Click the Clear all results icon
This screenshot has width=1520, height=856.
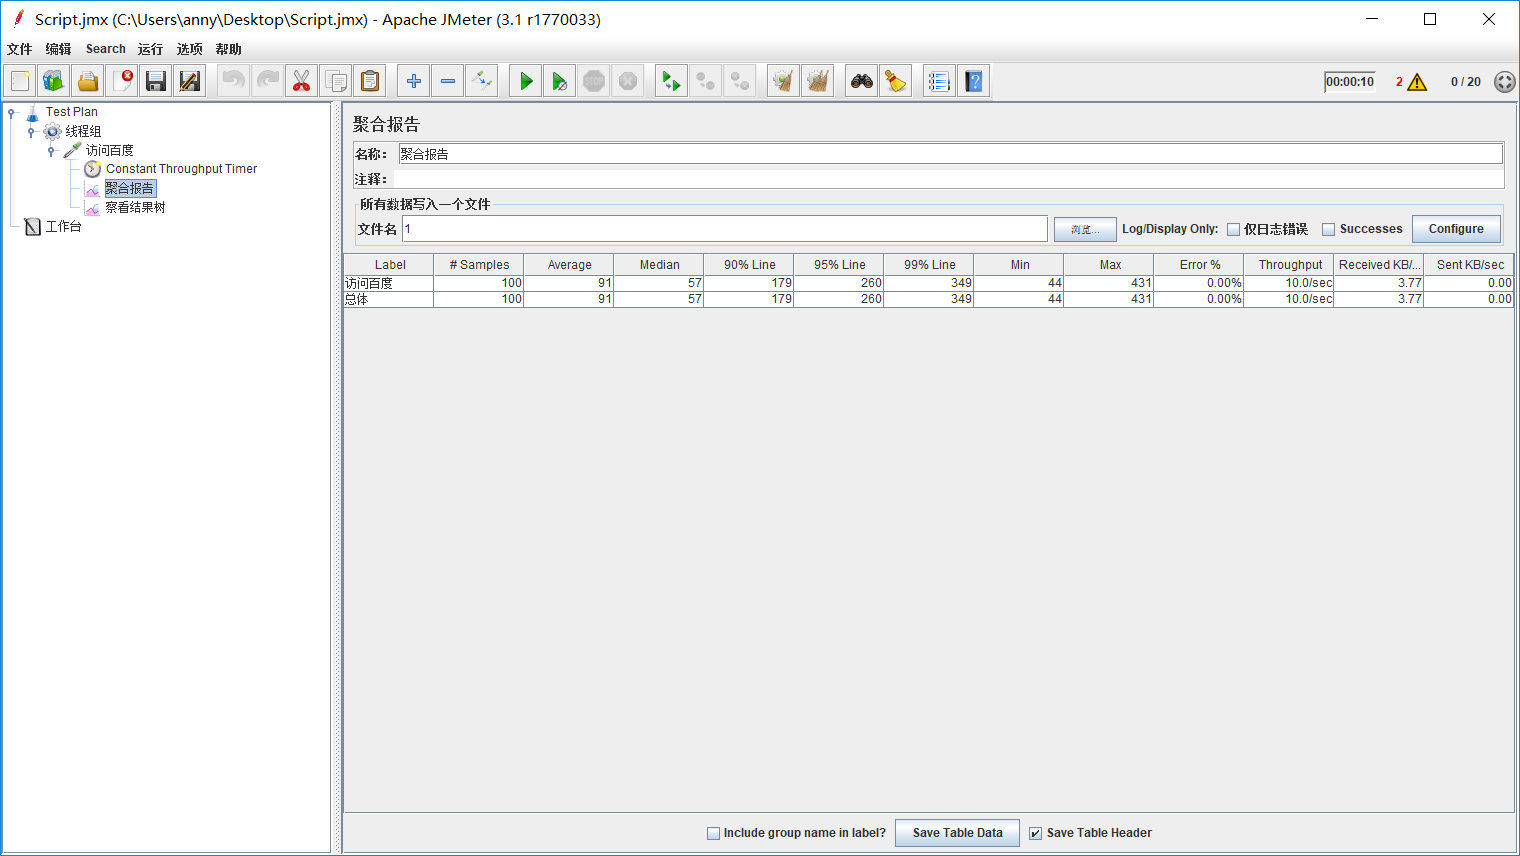point(817,81)
